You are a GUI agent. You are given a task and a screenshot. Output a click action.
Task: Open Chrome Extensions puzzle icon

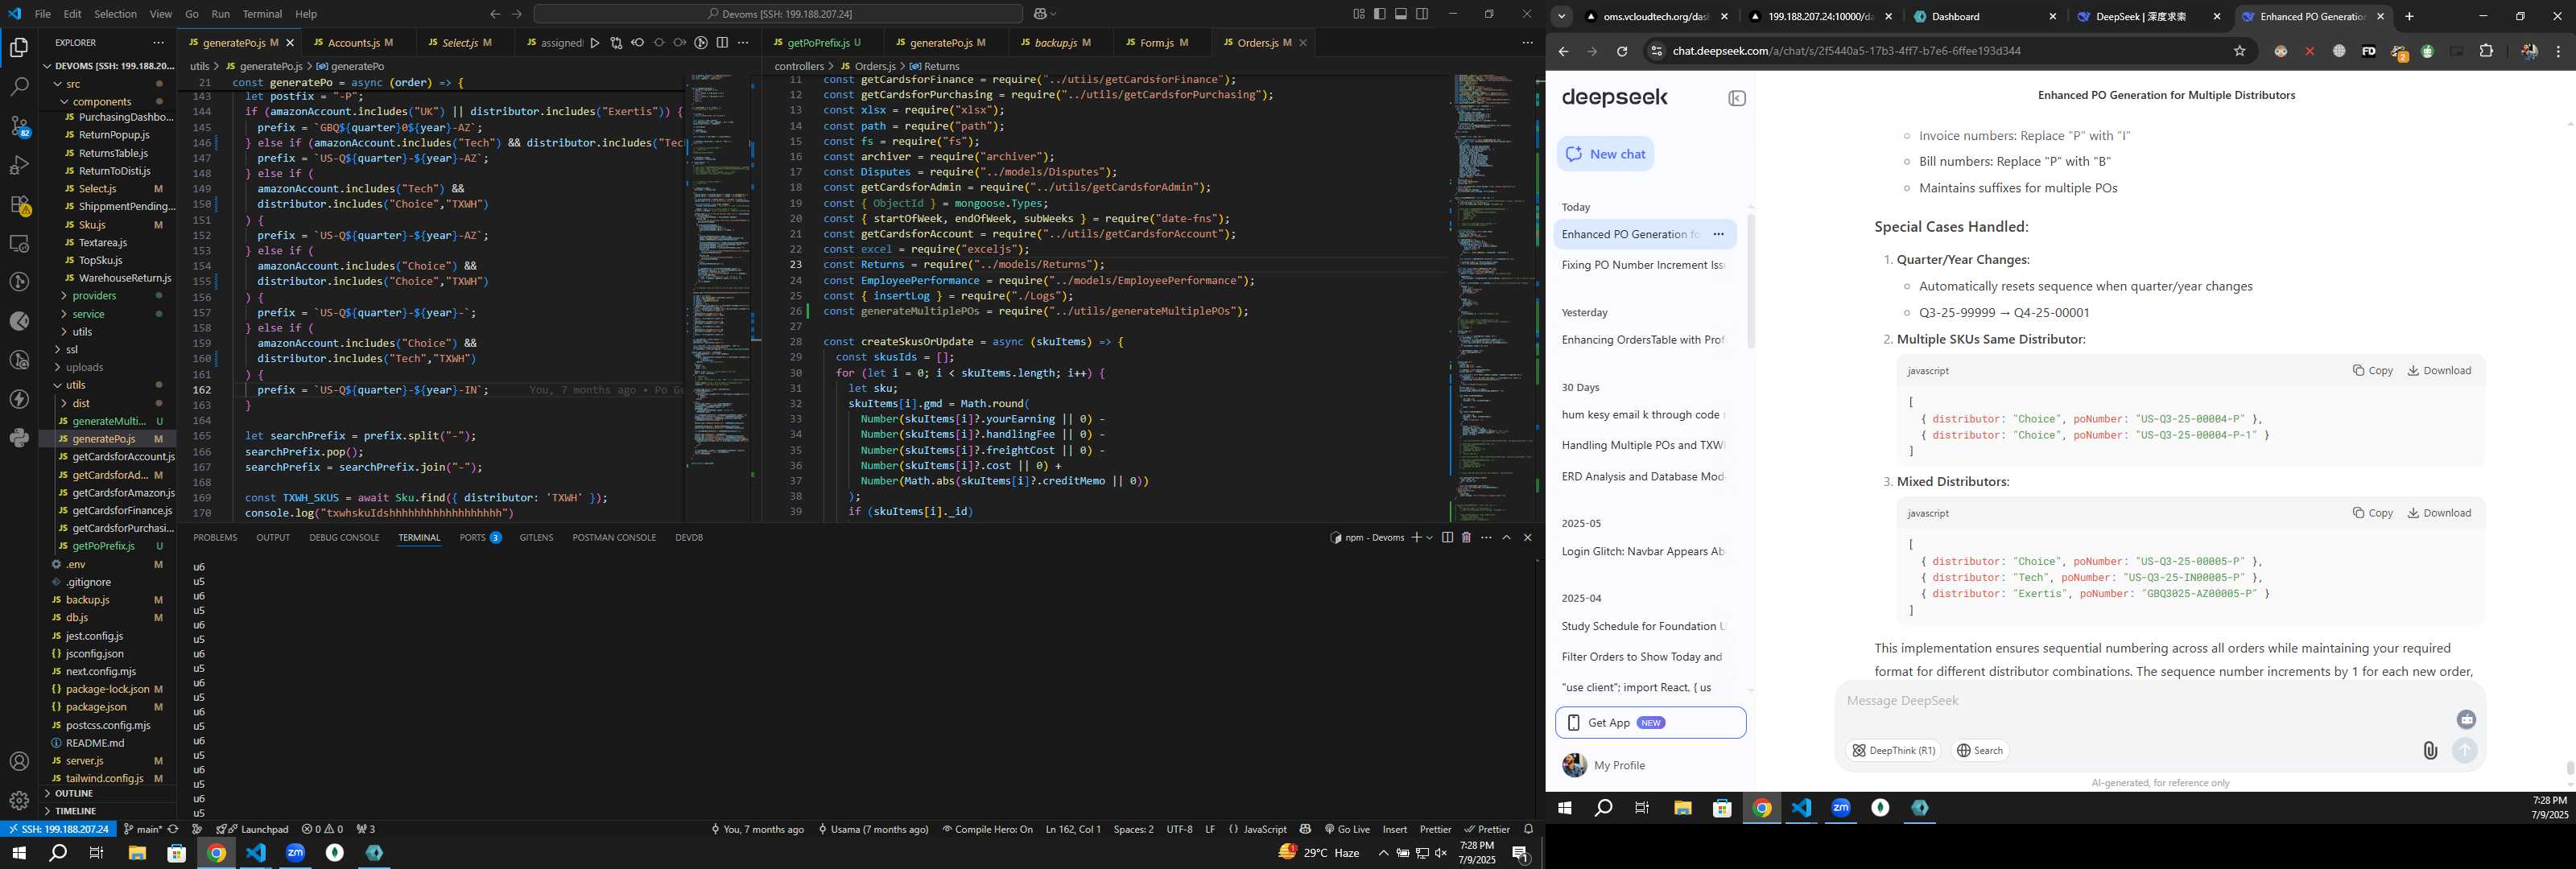[x=2486, y=51]
